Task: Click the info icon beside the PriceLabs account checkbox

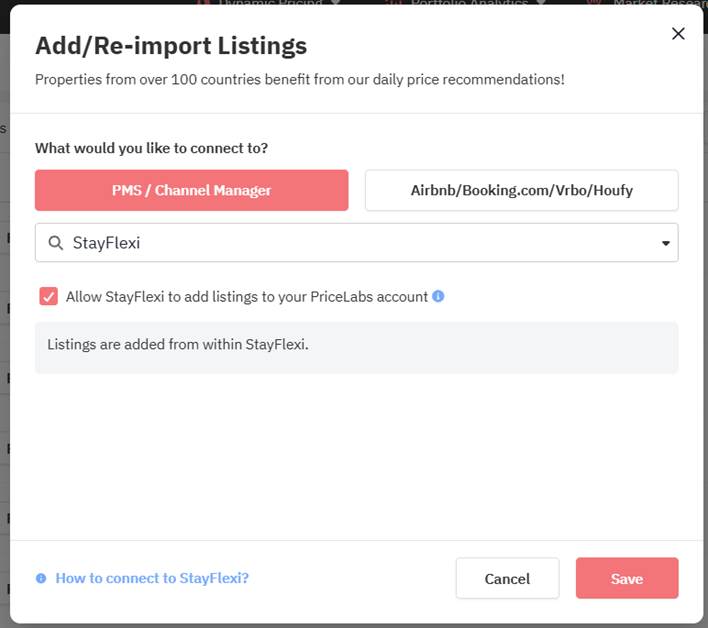Action: point(438,296)
